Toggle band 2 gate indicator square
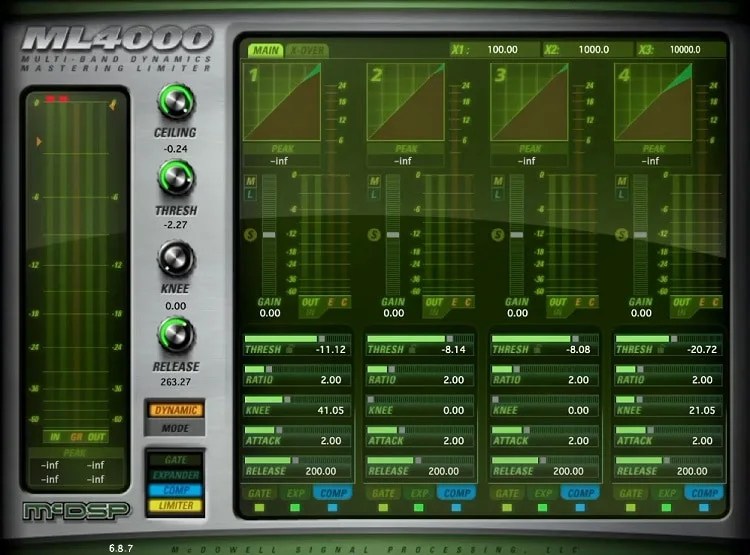Image resolution: width=750 pixels, height=555 pixels. (x=383, y=508)
